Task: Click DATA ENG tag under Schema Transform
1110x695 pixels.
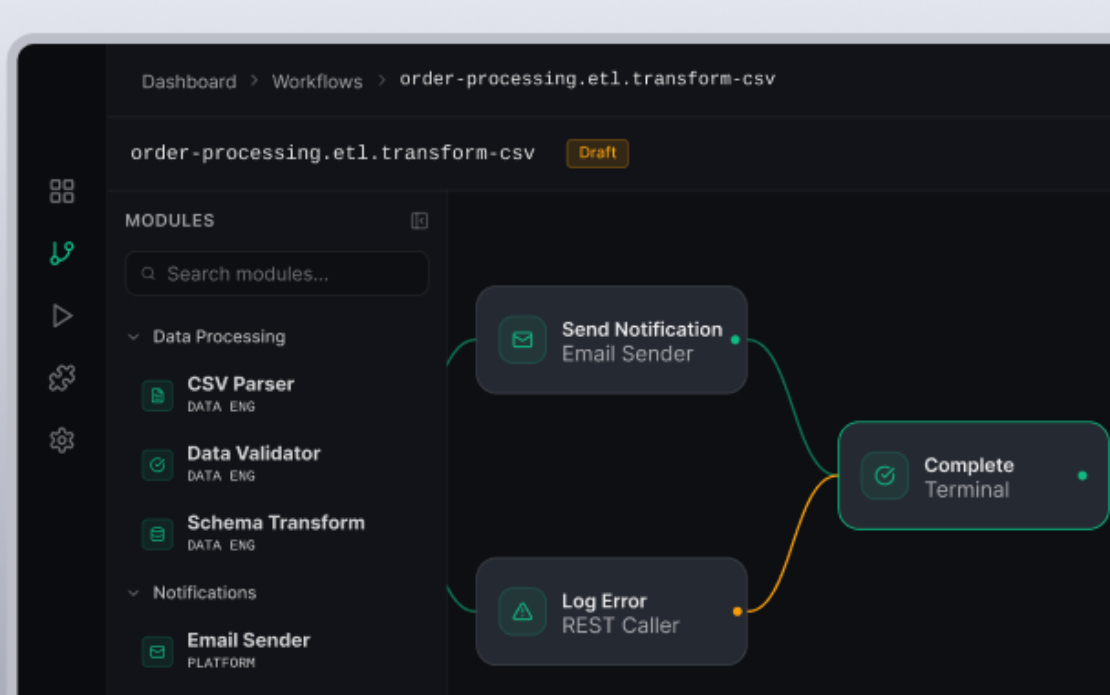Action: [x=221, y=546]
